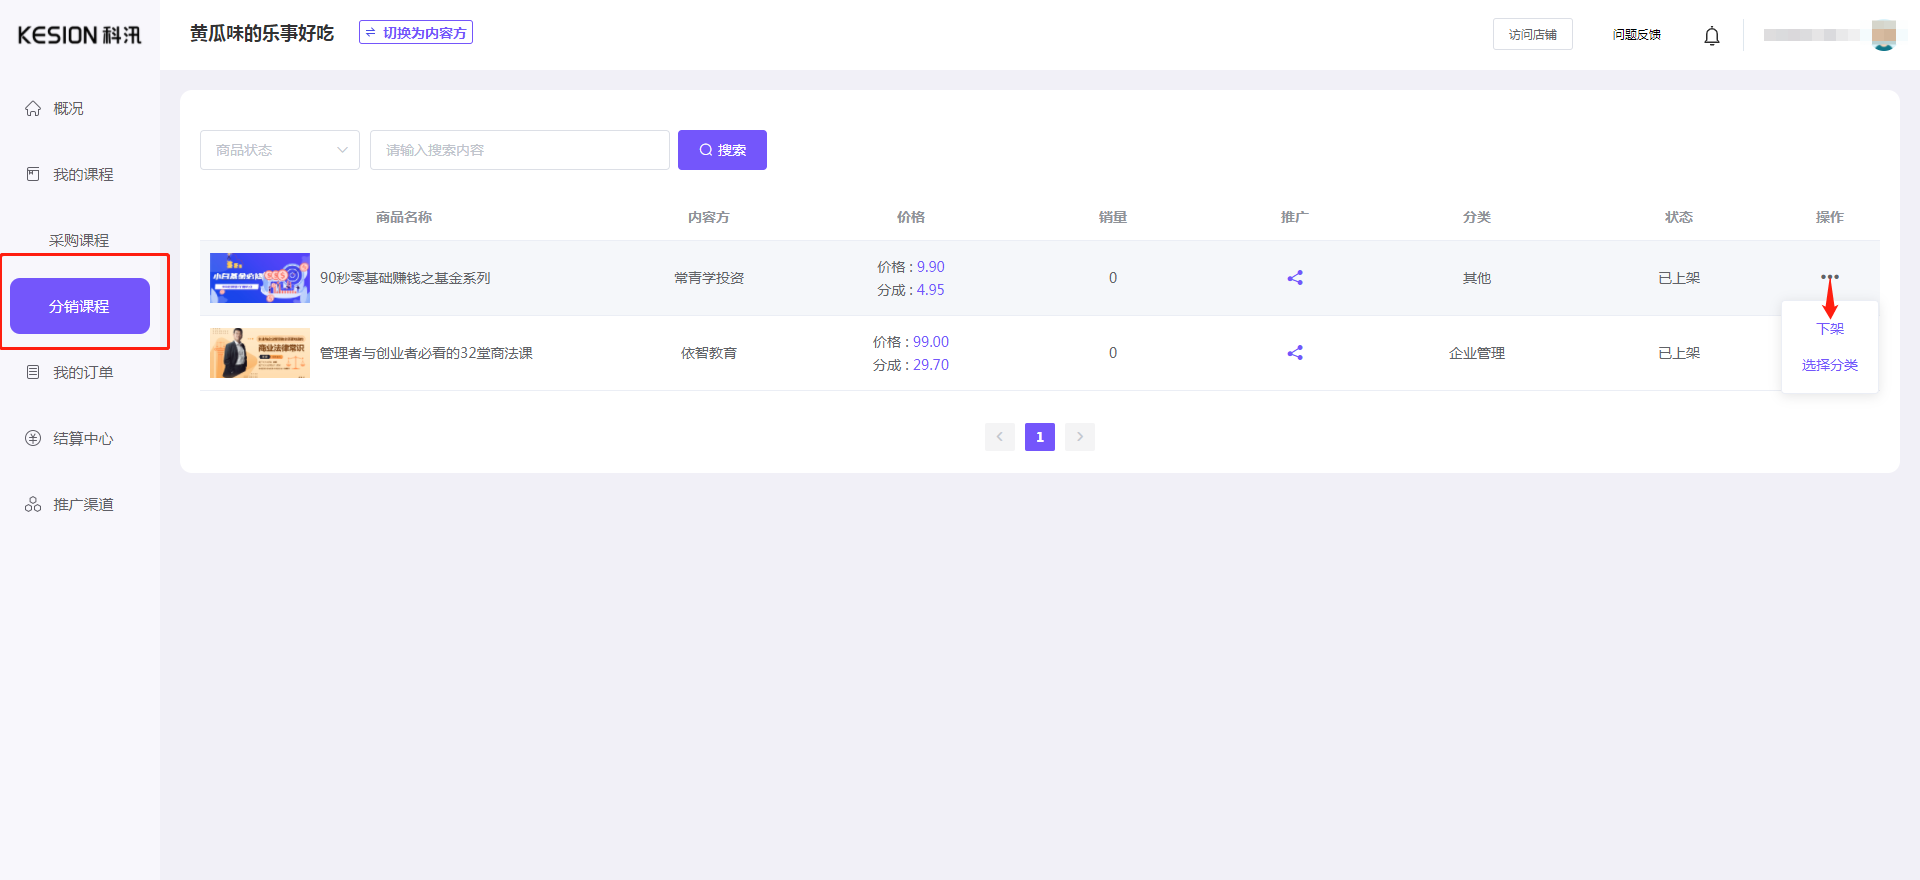
Task: Click the 访问店铺 button
Action: (x=1532, y=34)
